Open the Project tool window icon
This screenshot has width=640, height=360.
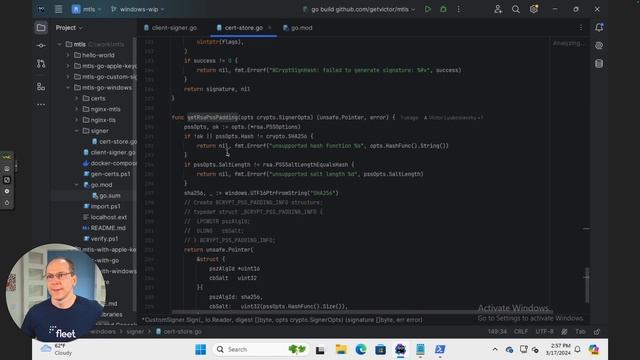click(x=41, y=28)
